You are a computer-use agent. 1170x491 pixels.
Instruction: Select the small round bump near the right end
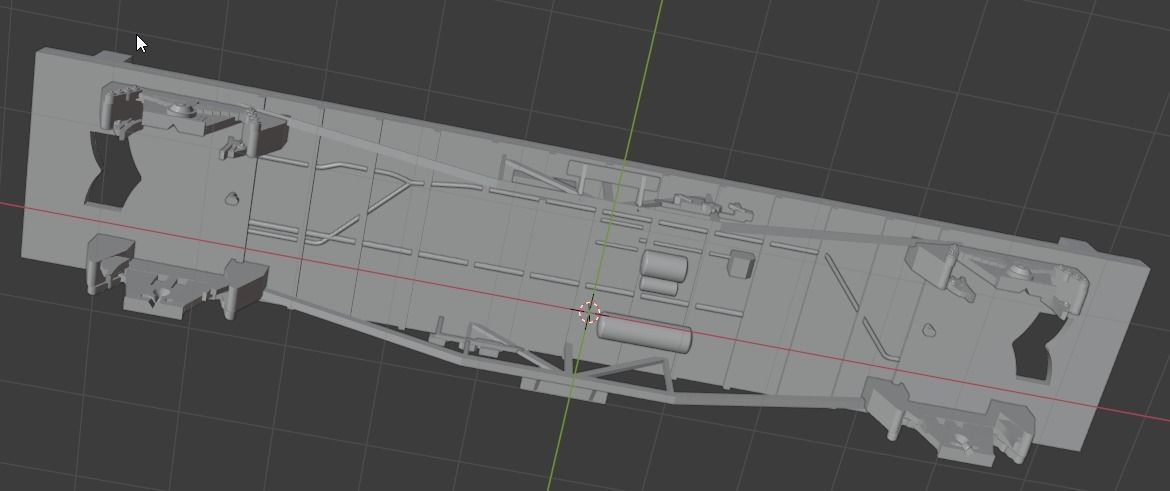pos(929,329)
